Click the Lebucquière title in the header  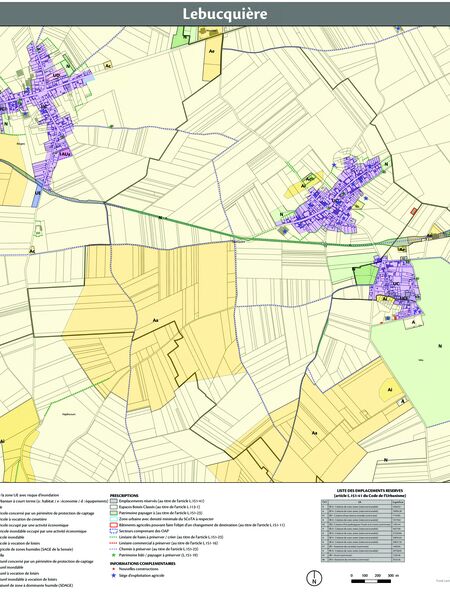point(225,14)
